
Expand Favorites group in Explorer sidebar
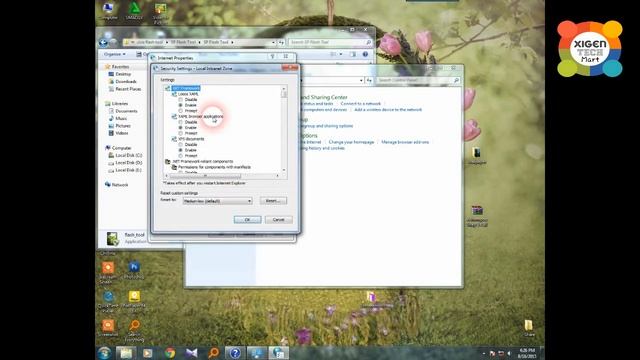120,67
